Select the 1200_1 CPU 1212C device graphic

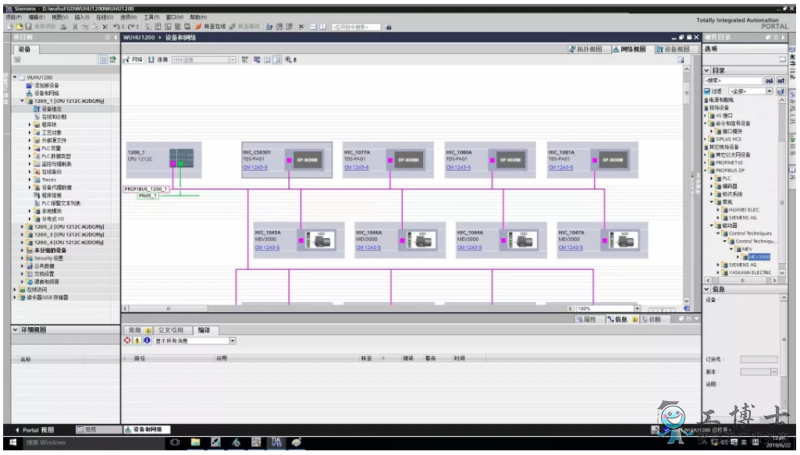coord(182,158)
